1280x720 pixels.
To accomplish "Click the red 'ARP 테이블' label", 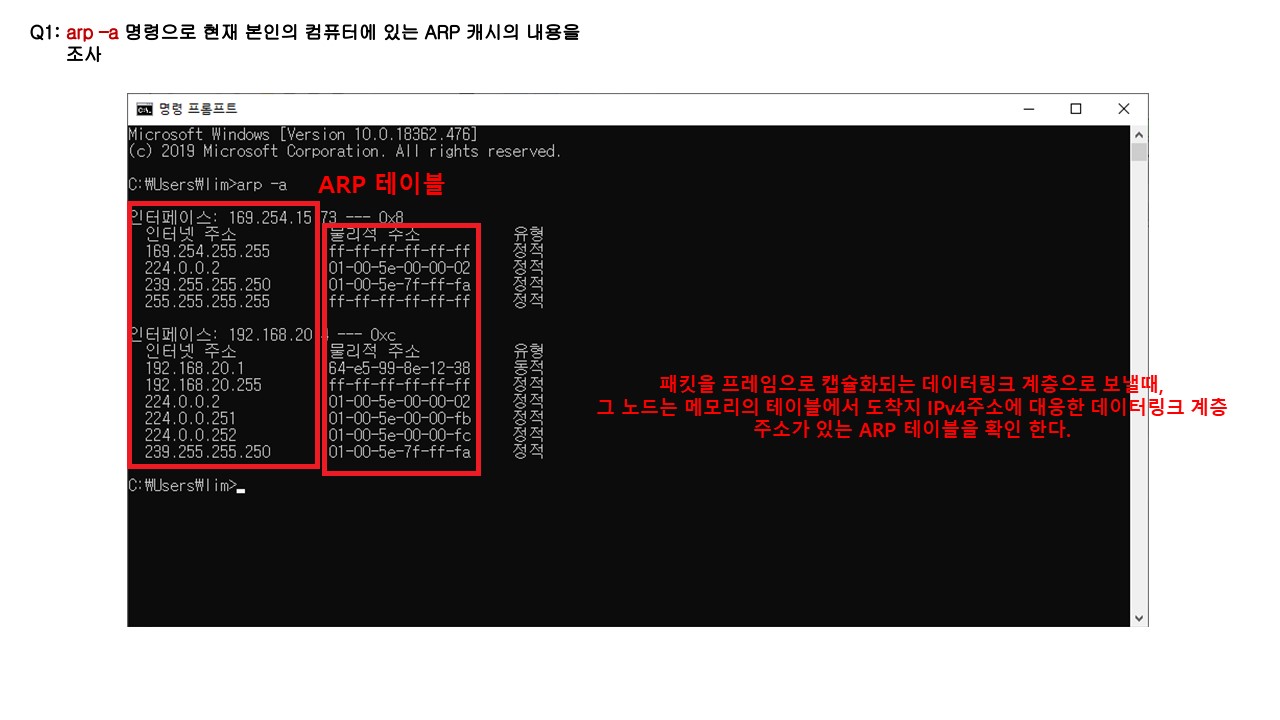I will (381, 185).
